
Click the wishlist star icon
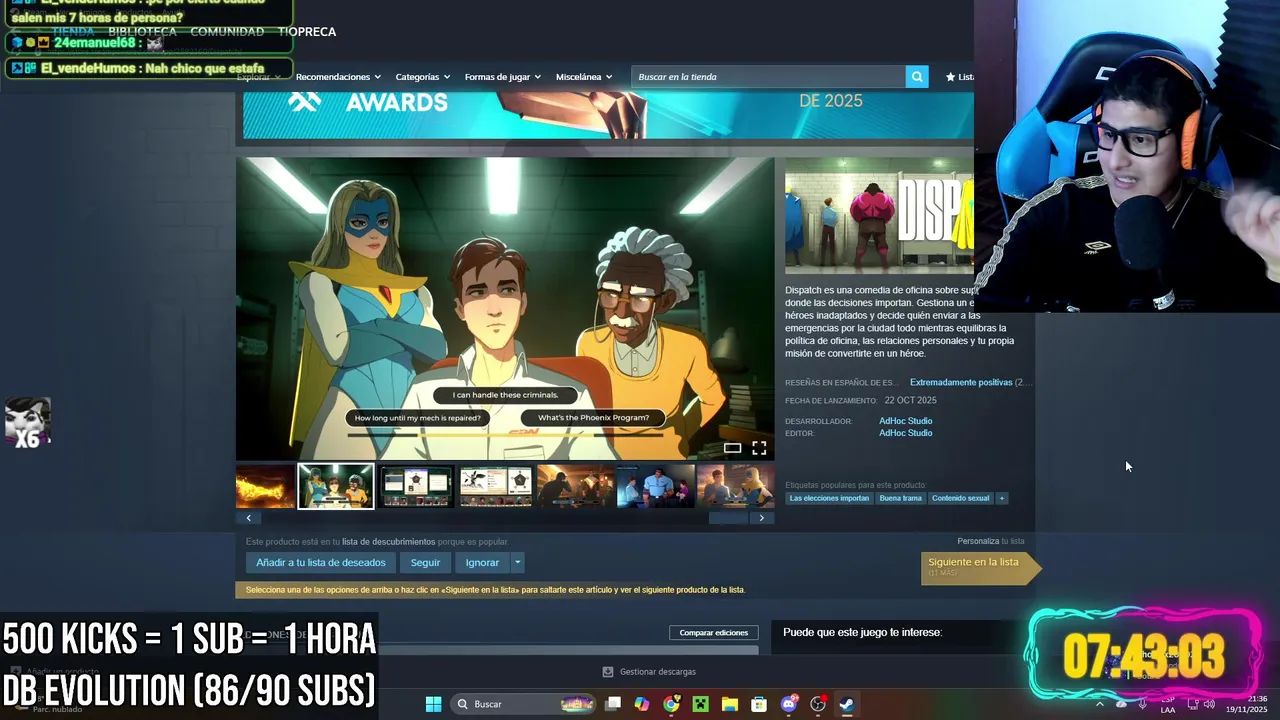[x=950, y=77]
